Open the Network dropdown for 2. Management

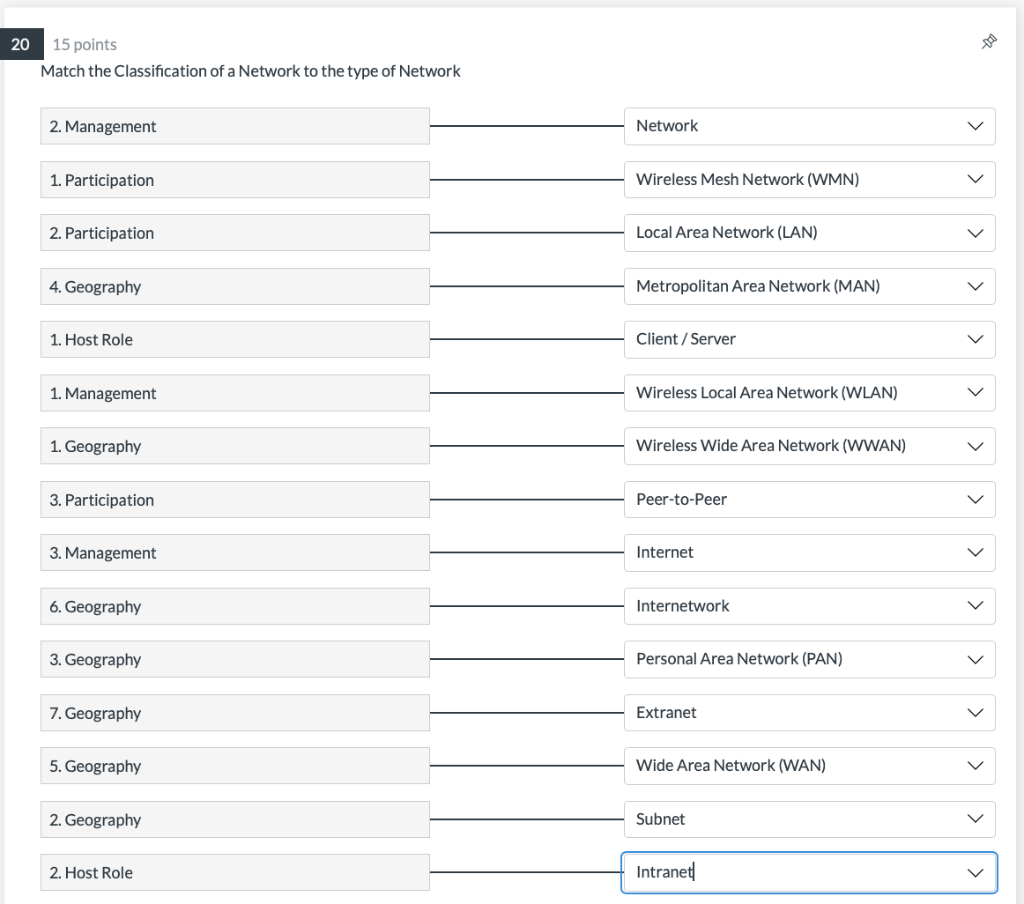(809, 126)
